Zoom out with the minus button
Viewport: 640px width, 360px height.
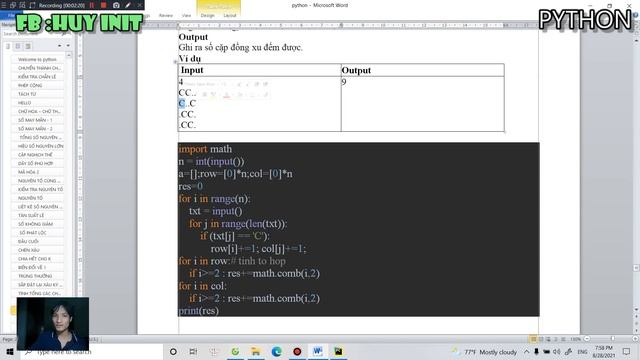pyautogui.click(x=587, y=339)
